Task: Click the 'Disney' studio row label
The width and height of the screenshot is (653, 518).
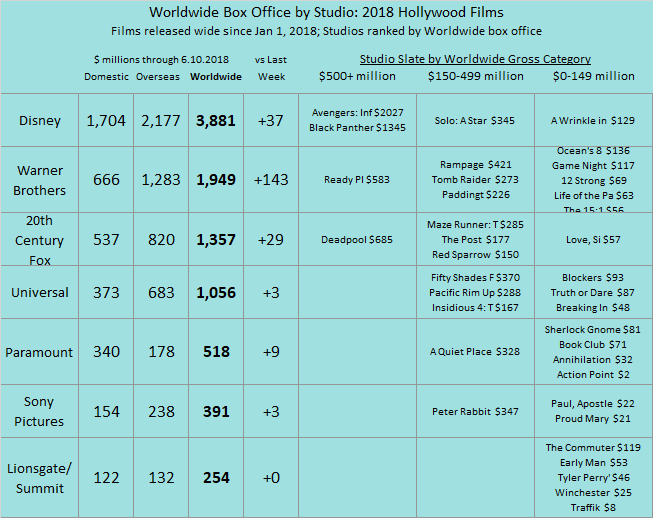Action: point(40,121)
